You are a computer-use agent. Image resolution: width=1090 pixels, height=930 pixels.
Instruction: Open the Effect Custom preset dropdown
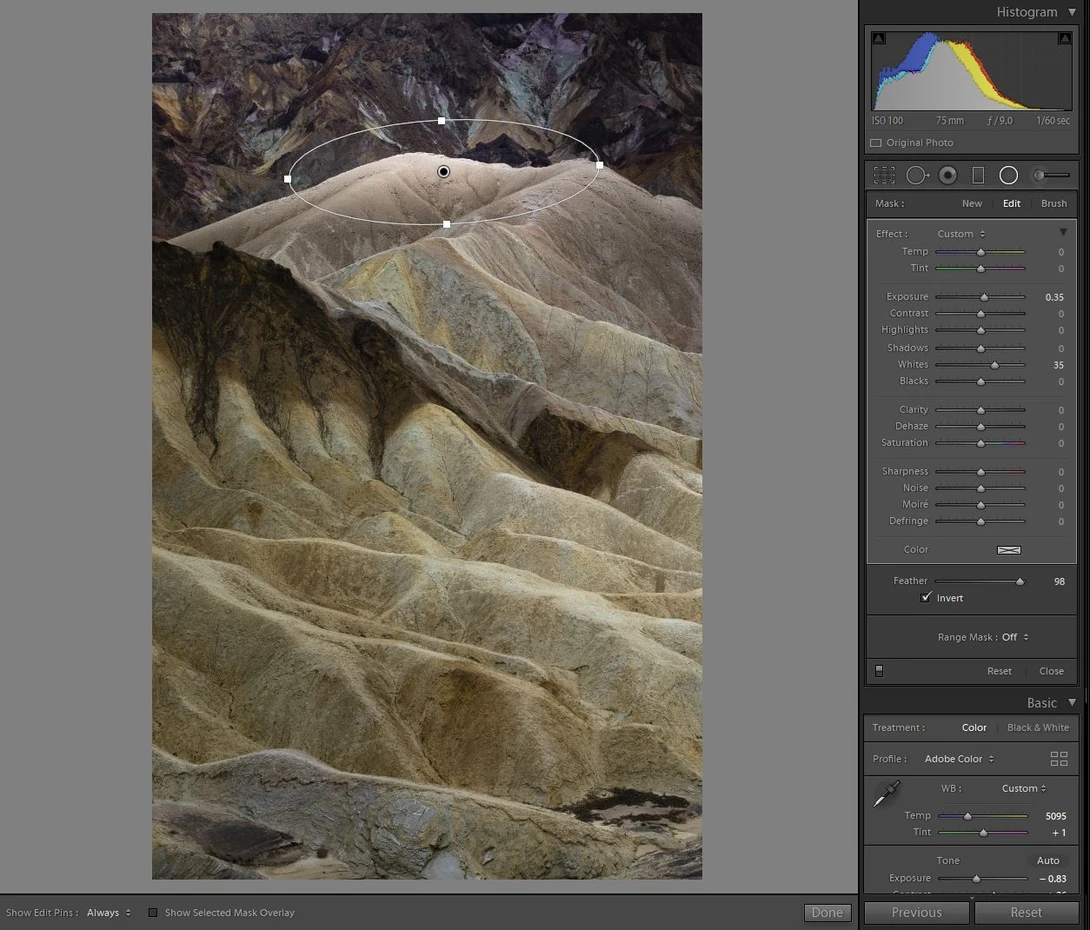[x=961, y=234]
